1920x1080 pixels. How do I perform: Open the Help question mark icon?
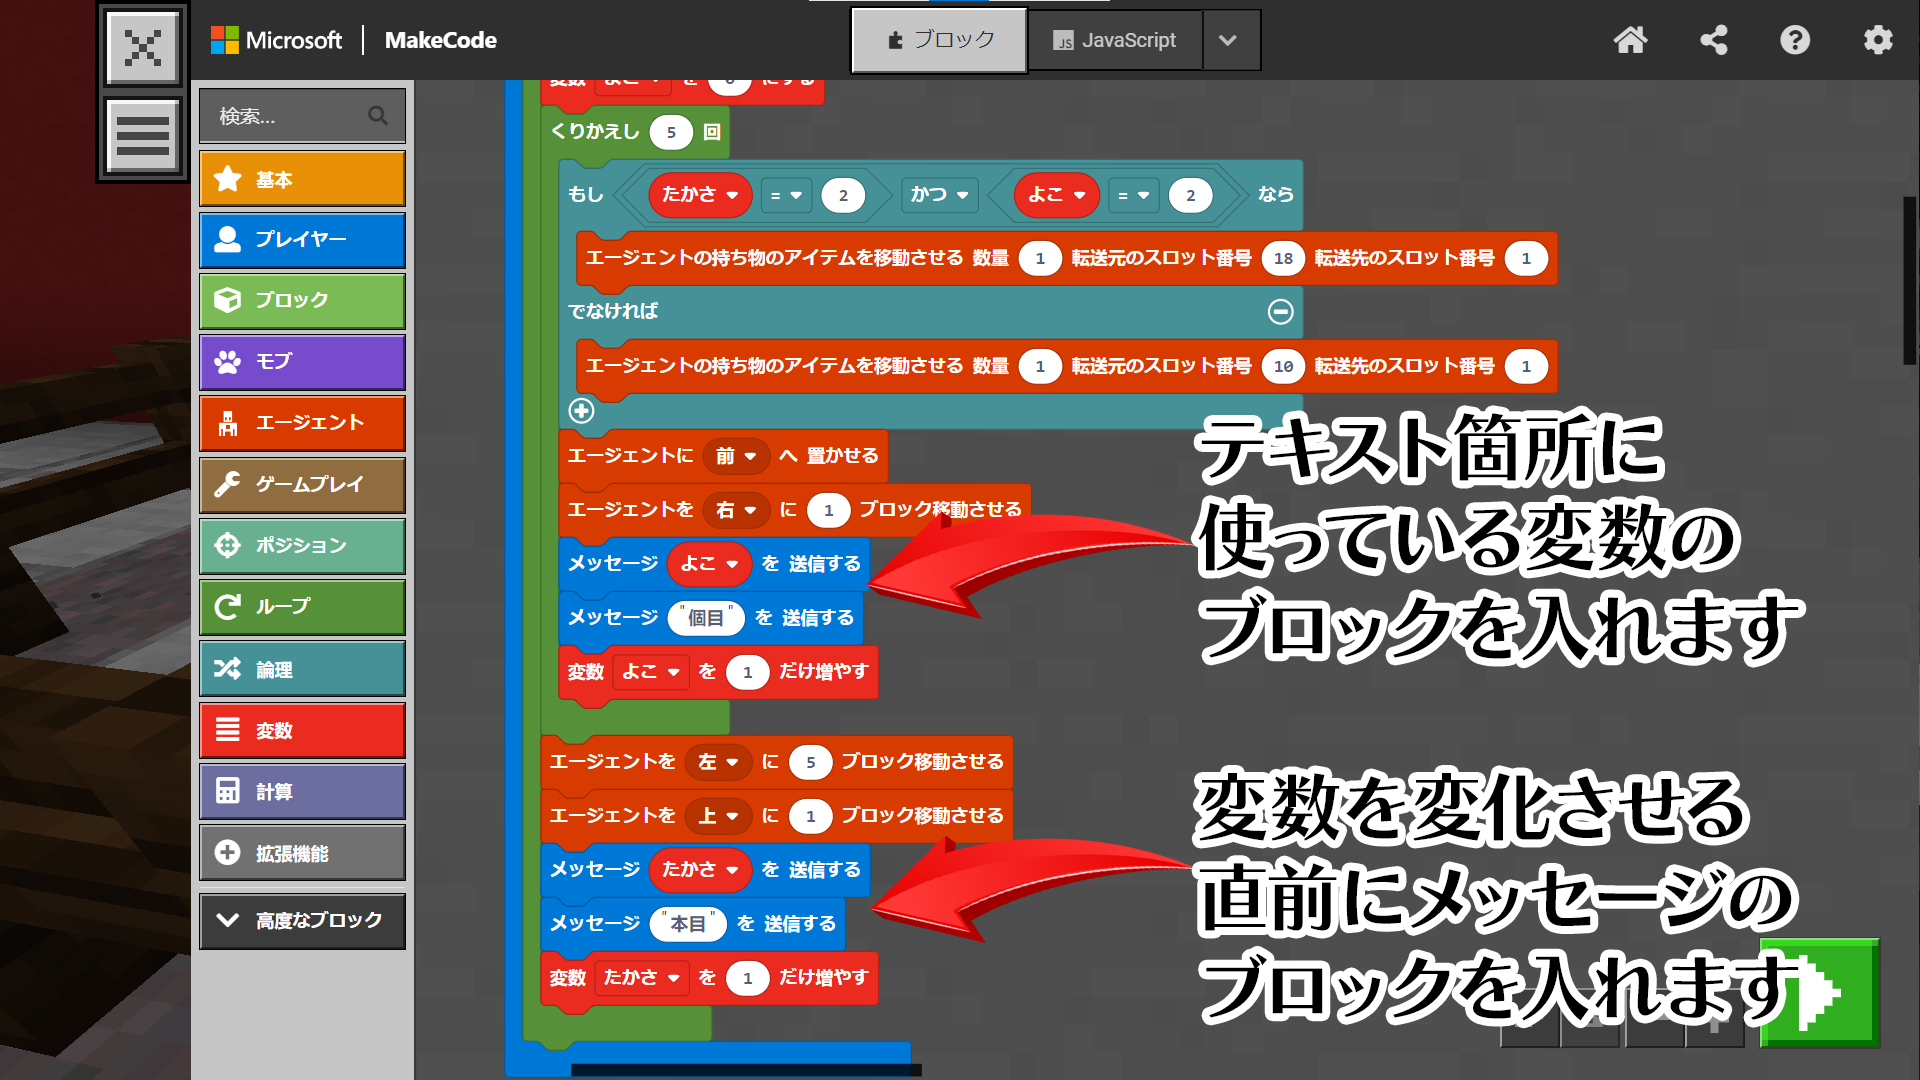pos(1795,40)
